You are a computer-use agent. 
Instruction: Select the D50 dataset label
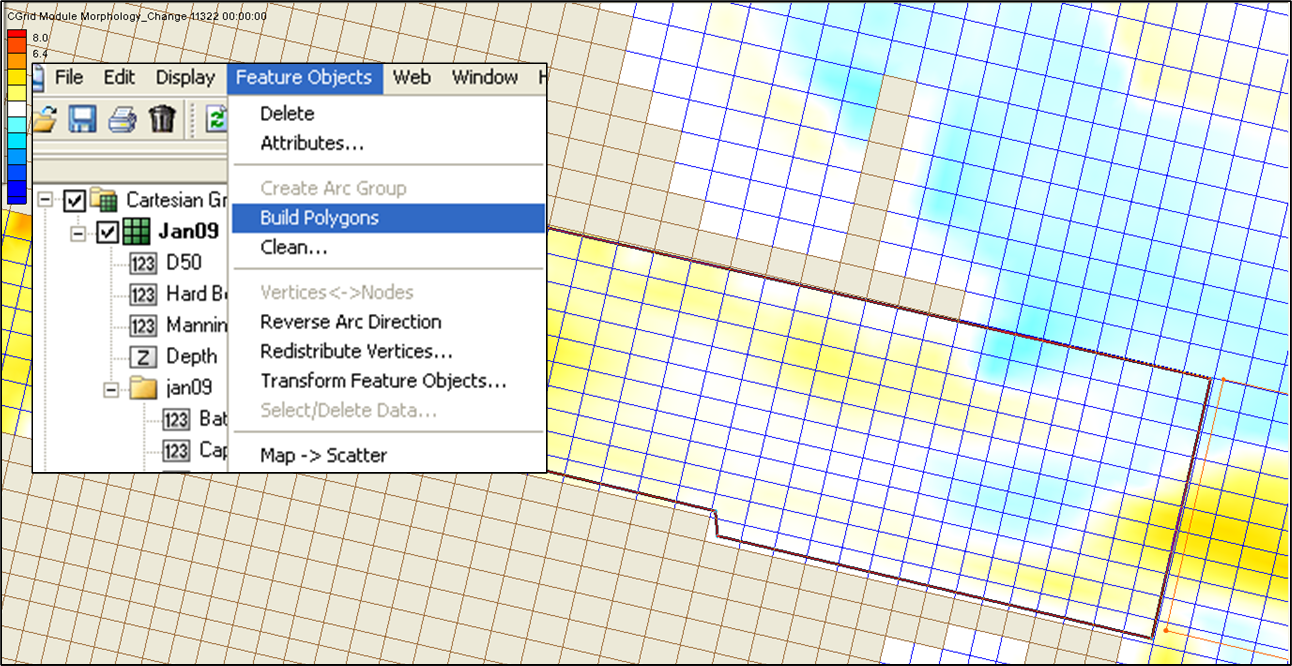(x=184, y=263)
